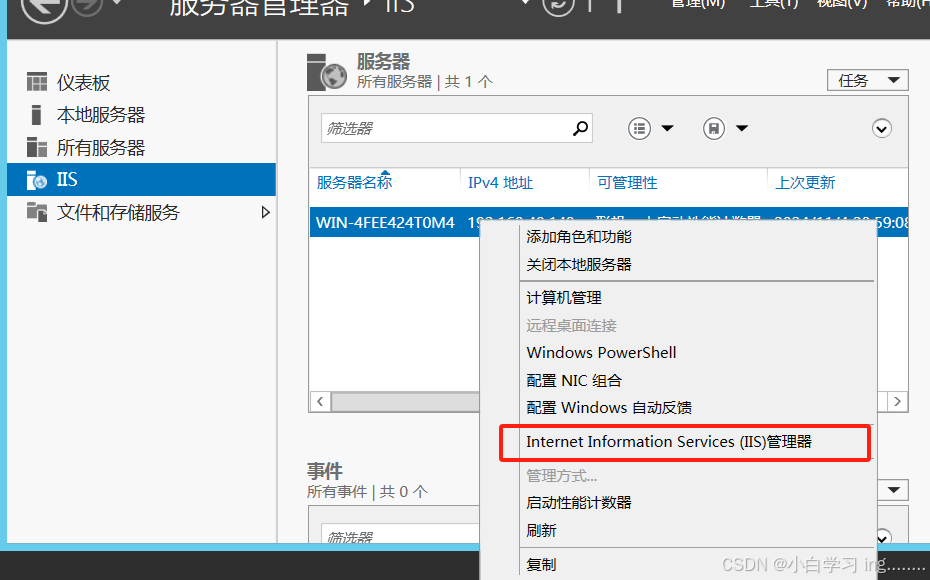Click the 本地服务器 server icon
This screenshot has height=580, width=930.
[36, 114]
